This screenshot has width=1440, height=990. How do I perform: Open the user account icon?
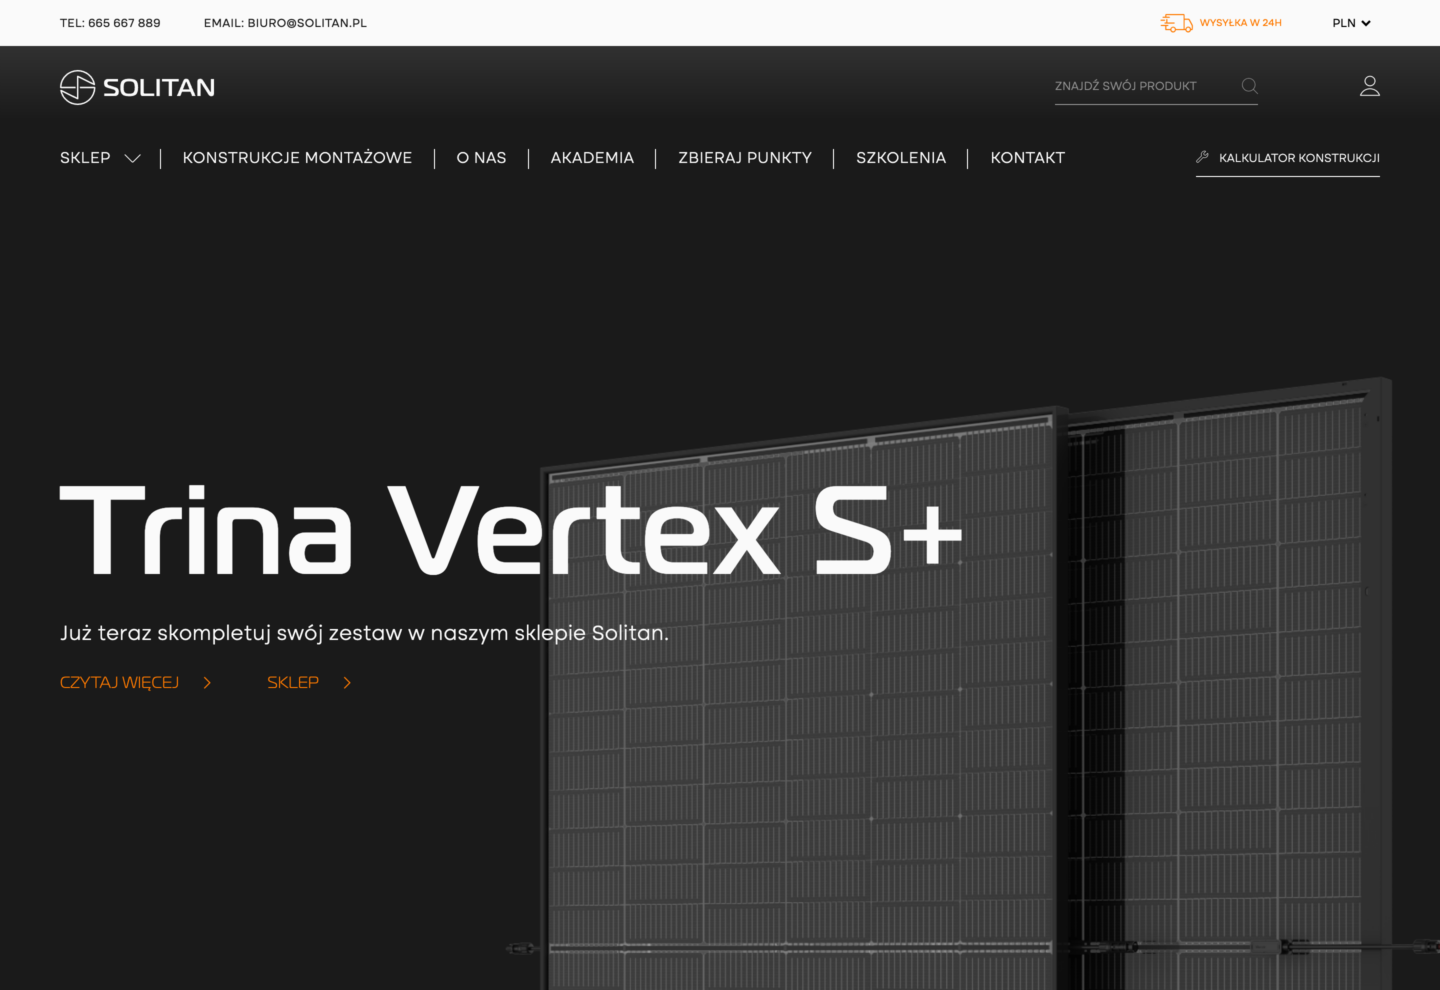(1369, 86)
